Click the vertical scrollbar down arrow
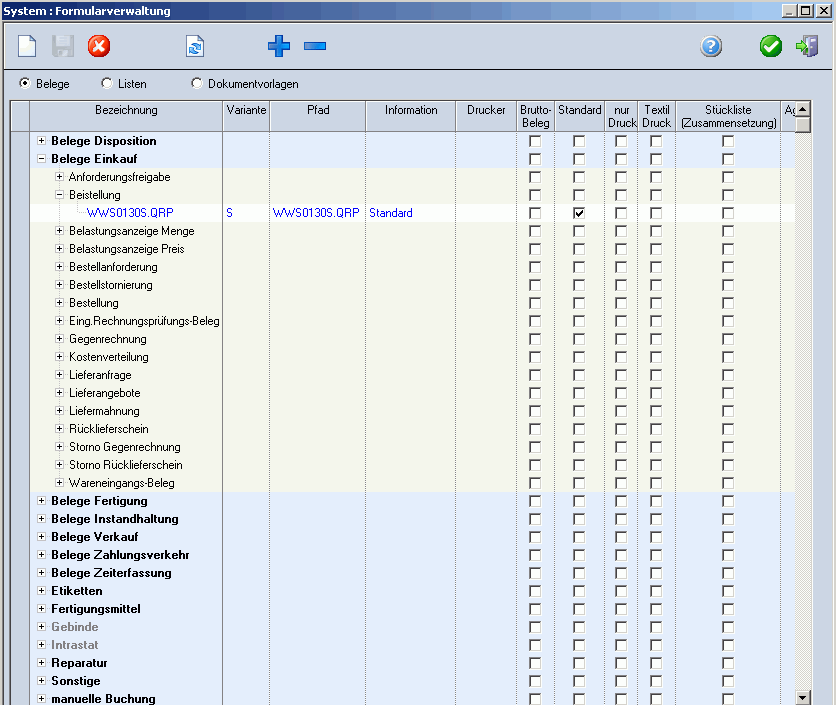The image size is (836, 705). pos(802,696)
